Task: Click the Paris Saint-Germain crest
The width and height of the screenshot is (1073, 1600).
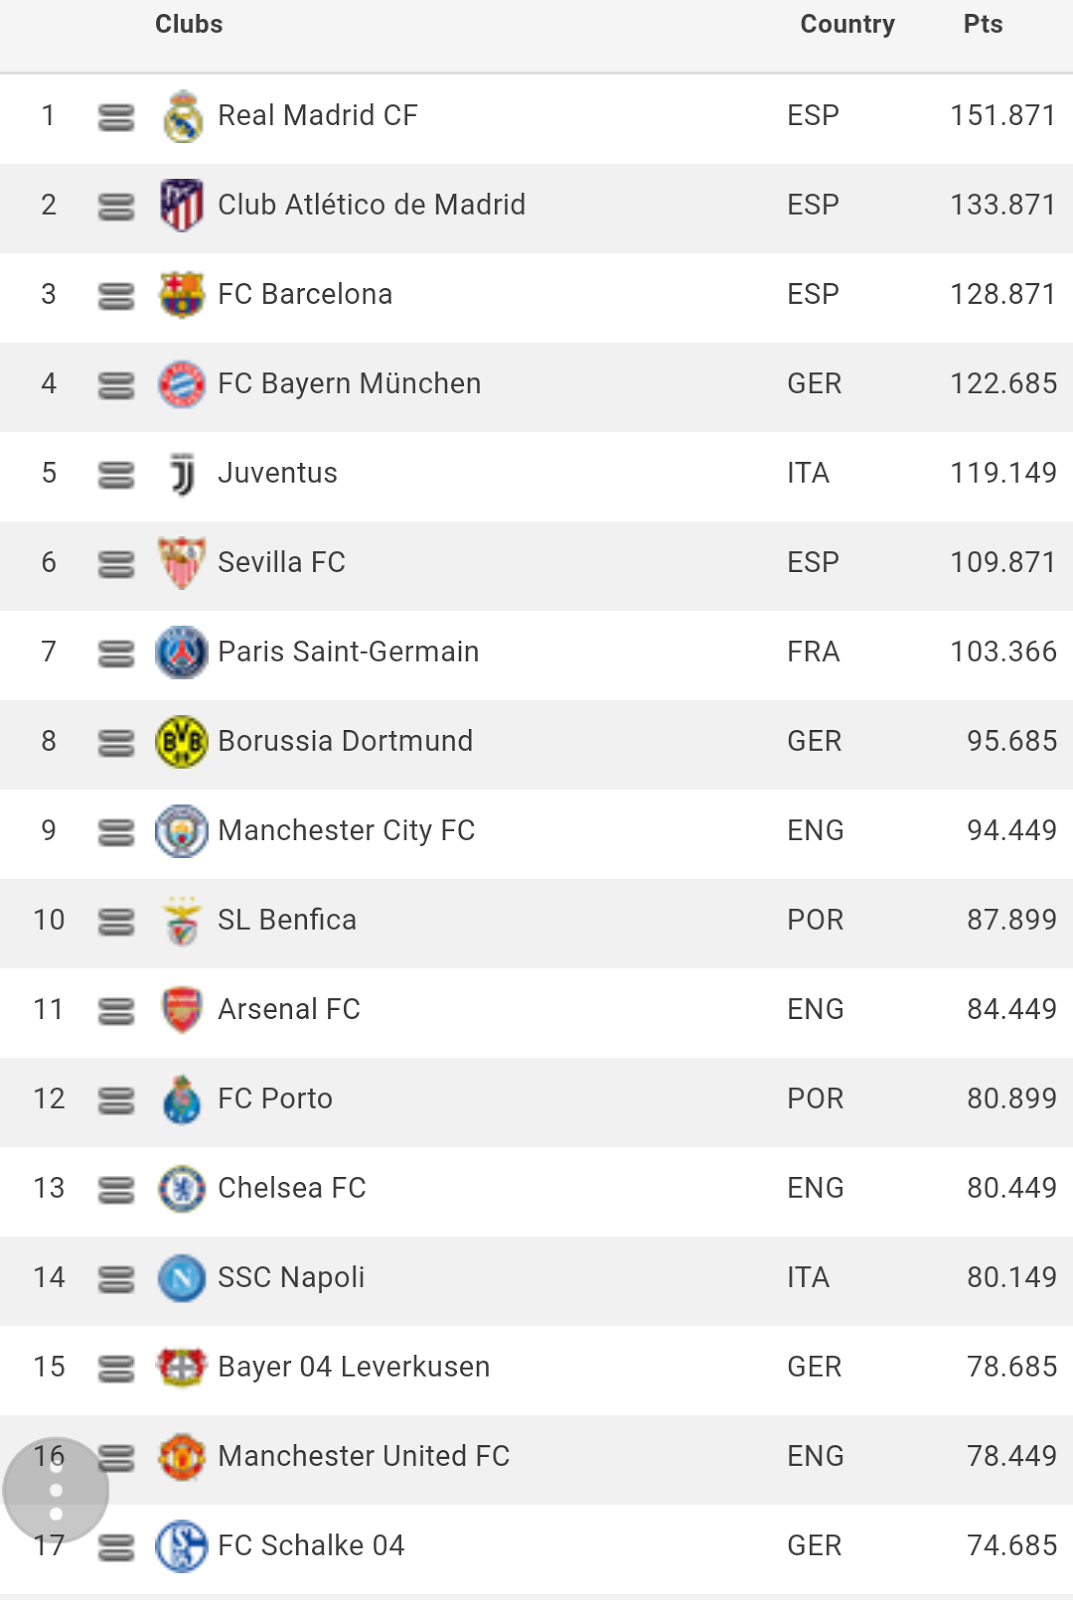Action: [182, 652]
